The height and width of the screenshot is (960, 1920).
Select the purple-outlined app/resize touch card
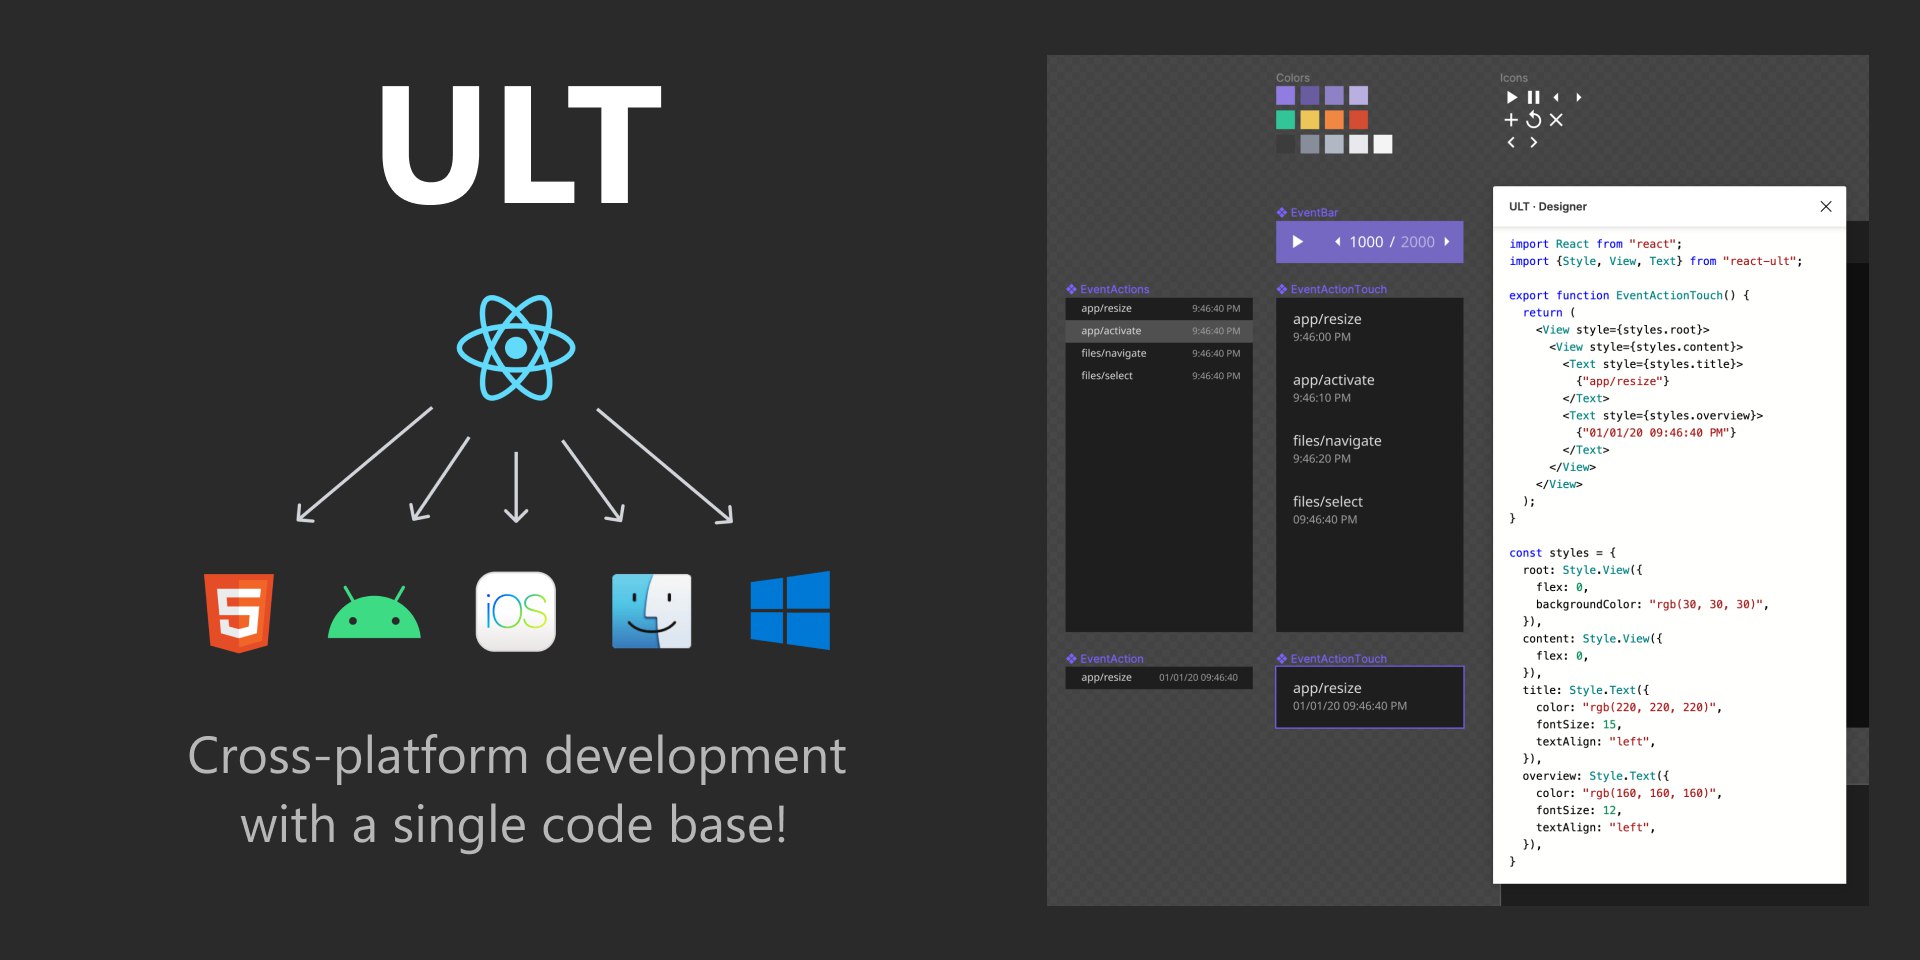pos(1370,697)
